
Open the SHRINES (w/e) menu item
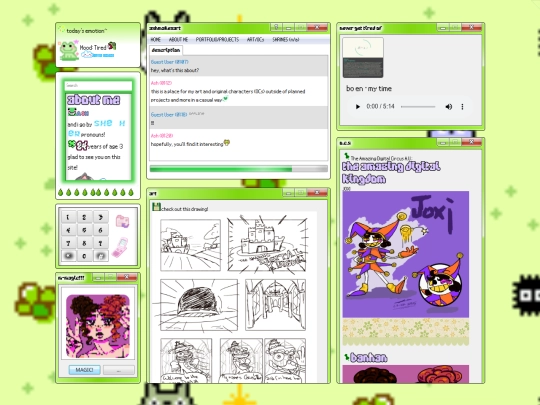tap(286, 40)
